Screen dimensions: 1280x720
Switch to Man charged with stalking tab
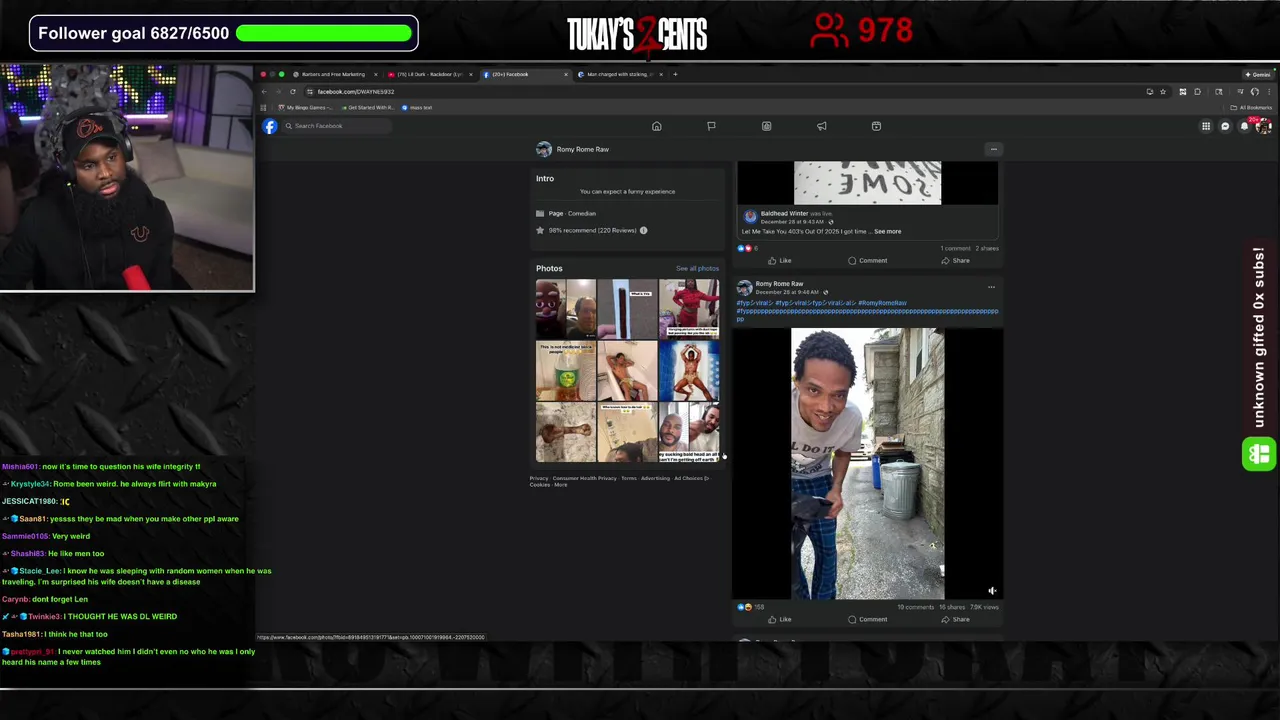618,74
